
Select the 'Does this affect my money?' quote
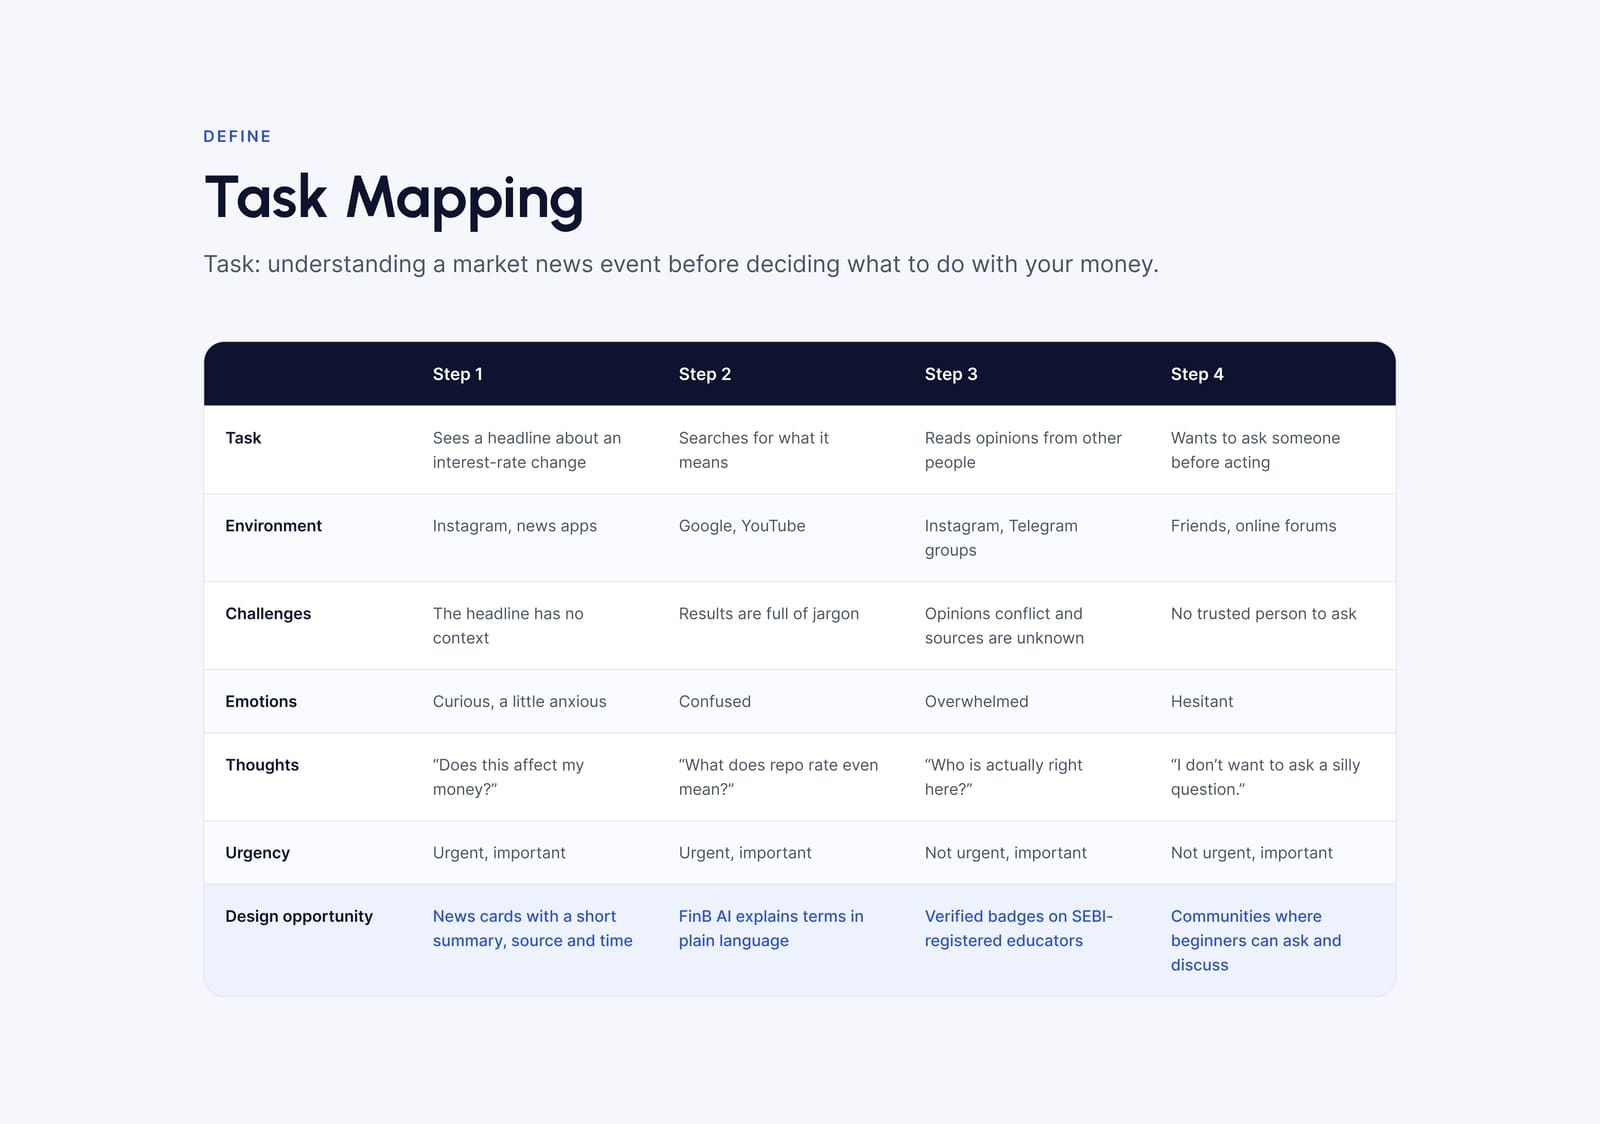[508, 777]
